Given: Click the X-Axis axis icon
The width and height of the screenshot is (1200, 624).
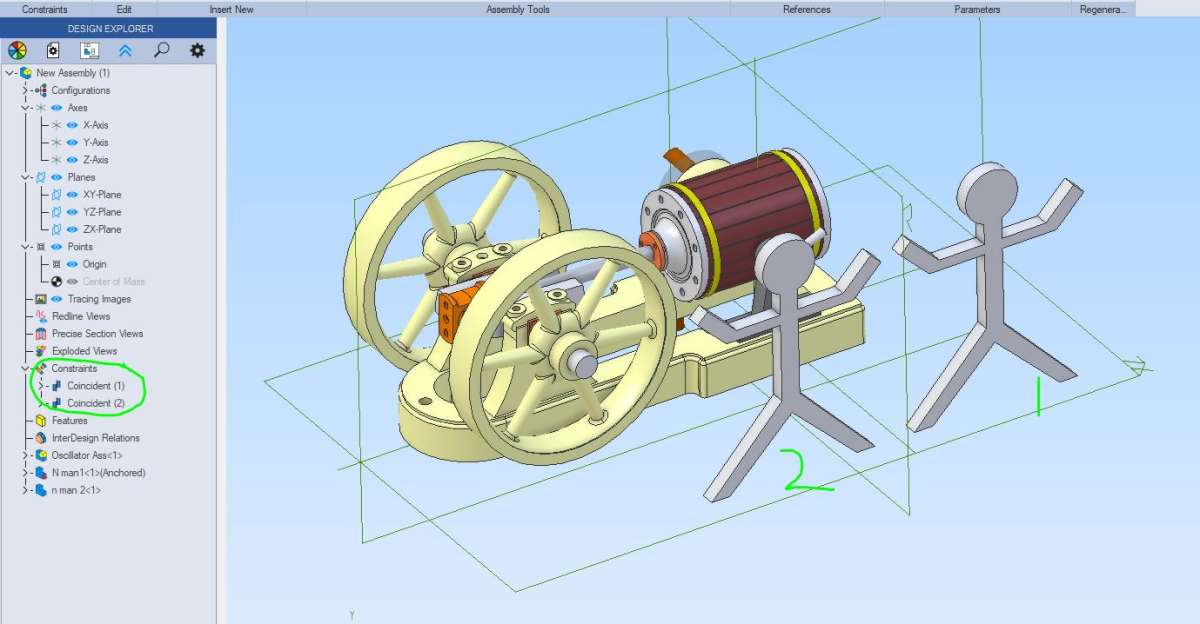Looking at the screenshot, I should 57,125.
